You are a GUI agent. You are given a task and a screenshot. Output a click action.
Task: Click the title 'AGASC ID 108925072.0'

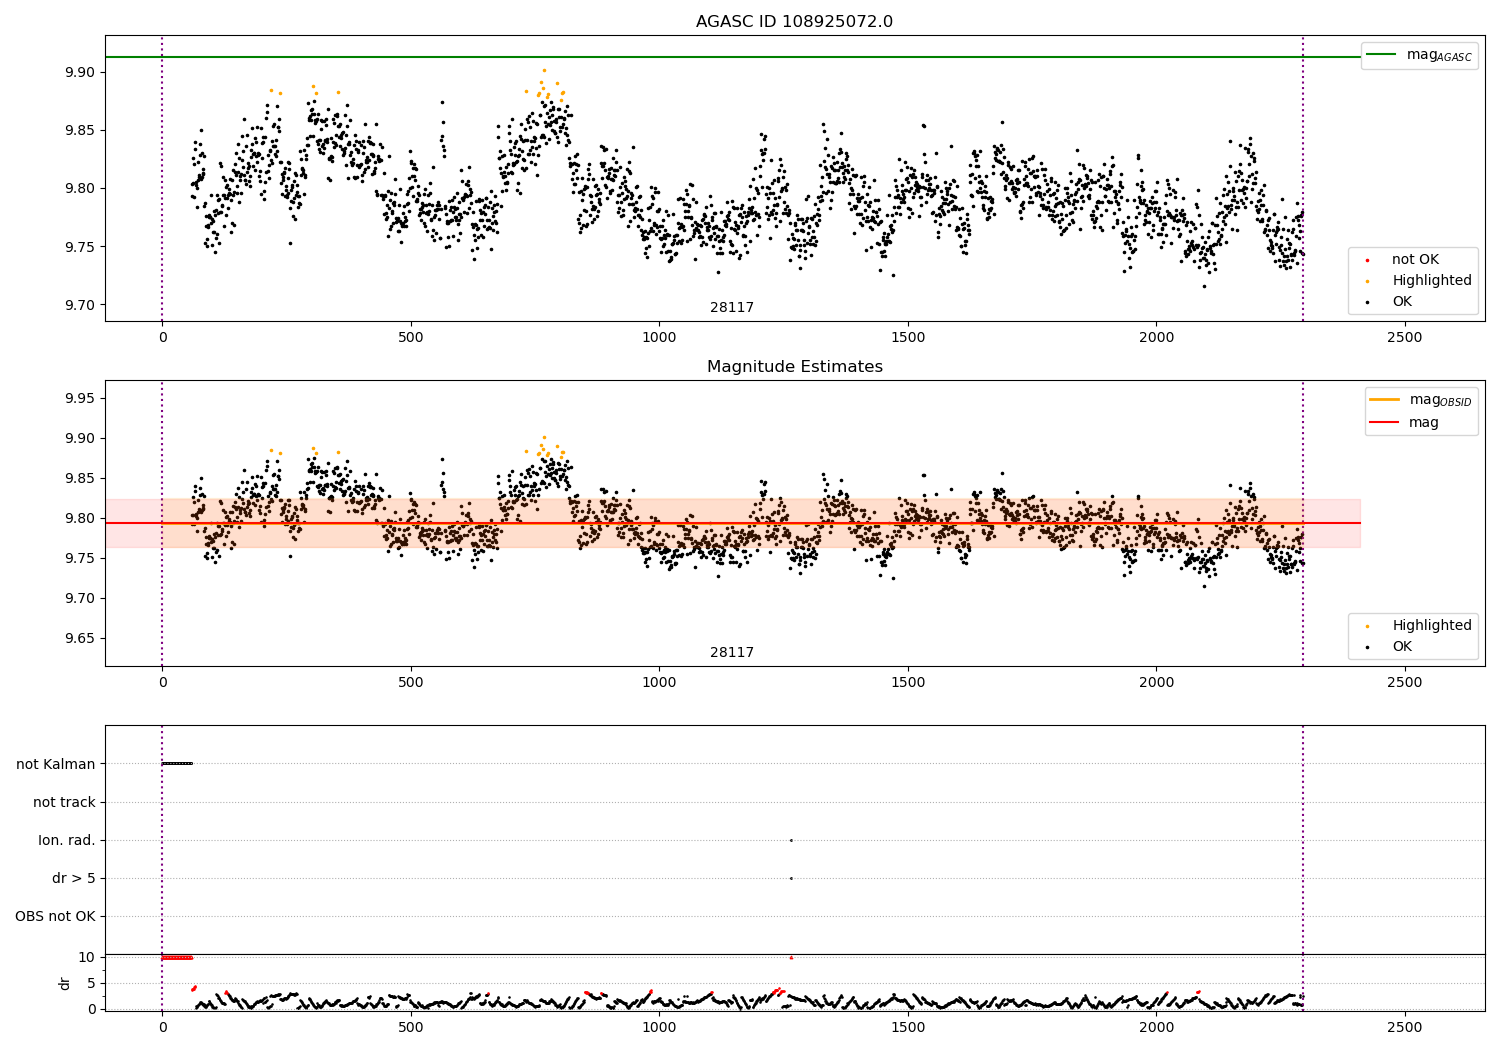point(794,22)
